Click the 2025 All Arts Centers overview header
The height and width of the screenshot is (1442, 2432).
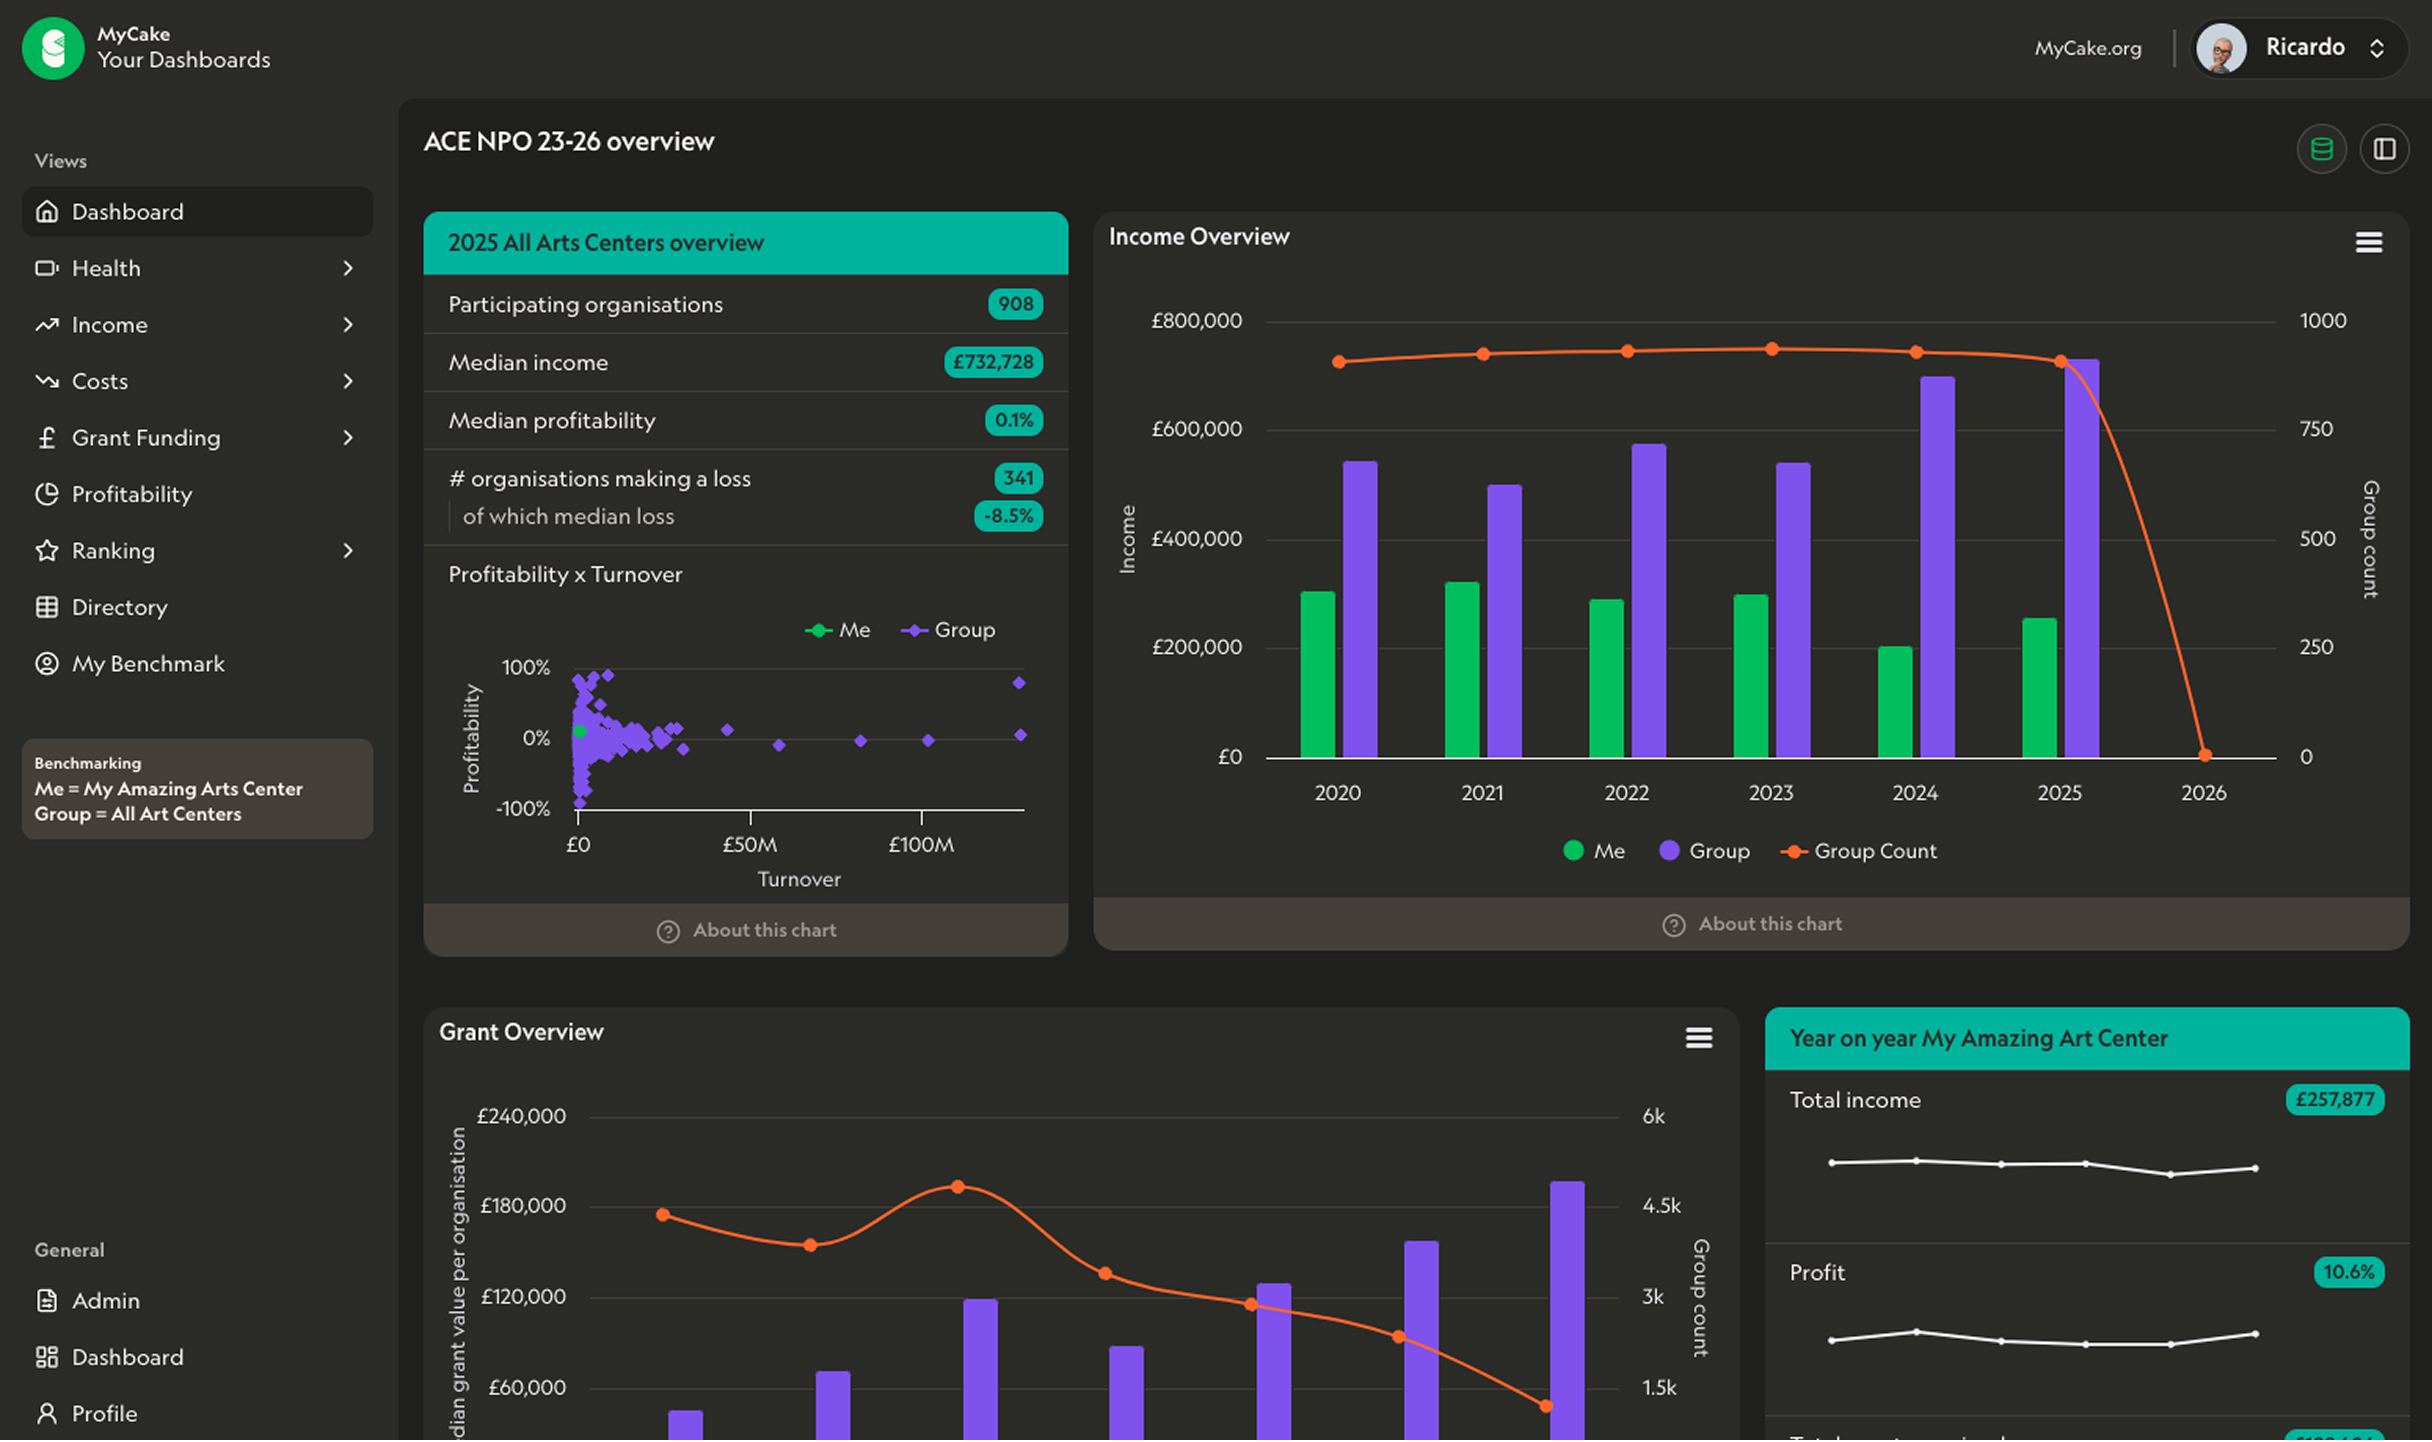[745, 243]
